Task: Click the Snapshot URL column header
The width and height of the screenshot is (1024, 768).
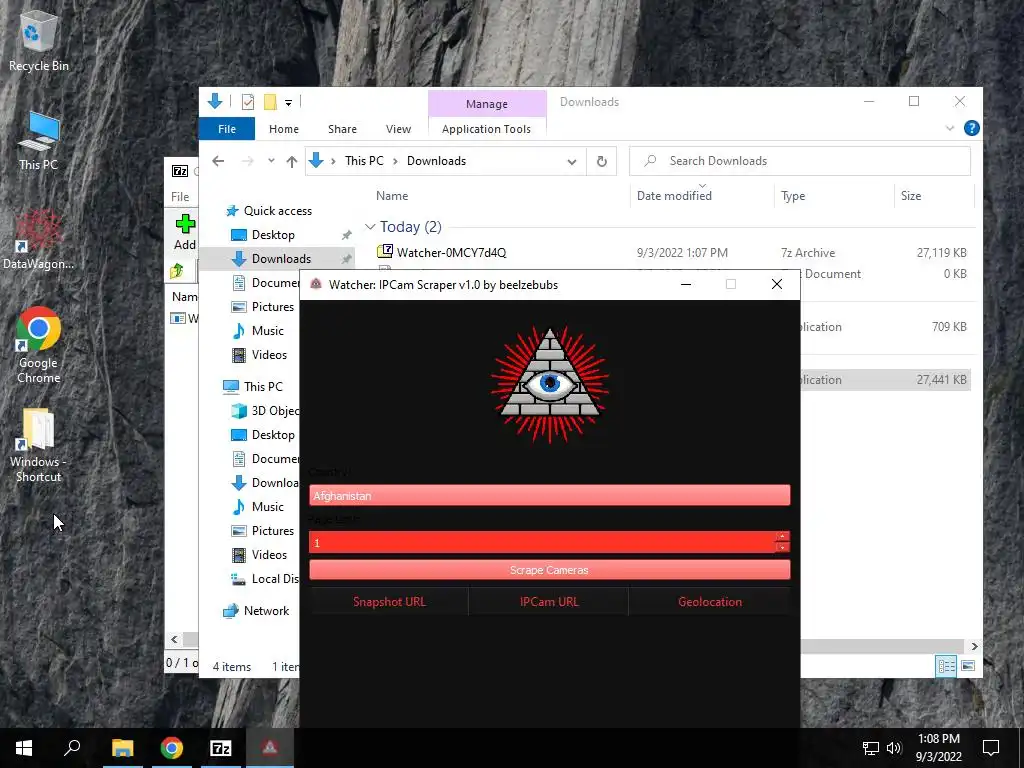Action: (389, 601)
